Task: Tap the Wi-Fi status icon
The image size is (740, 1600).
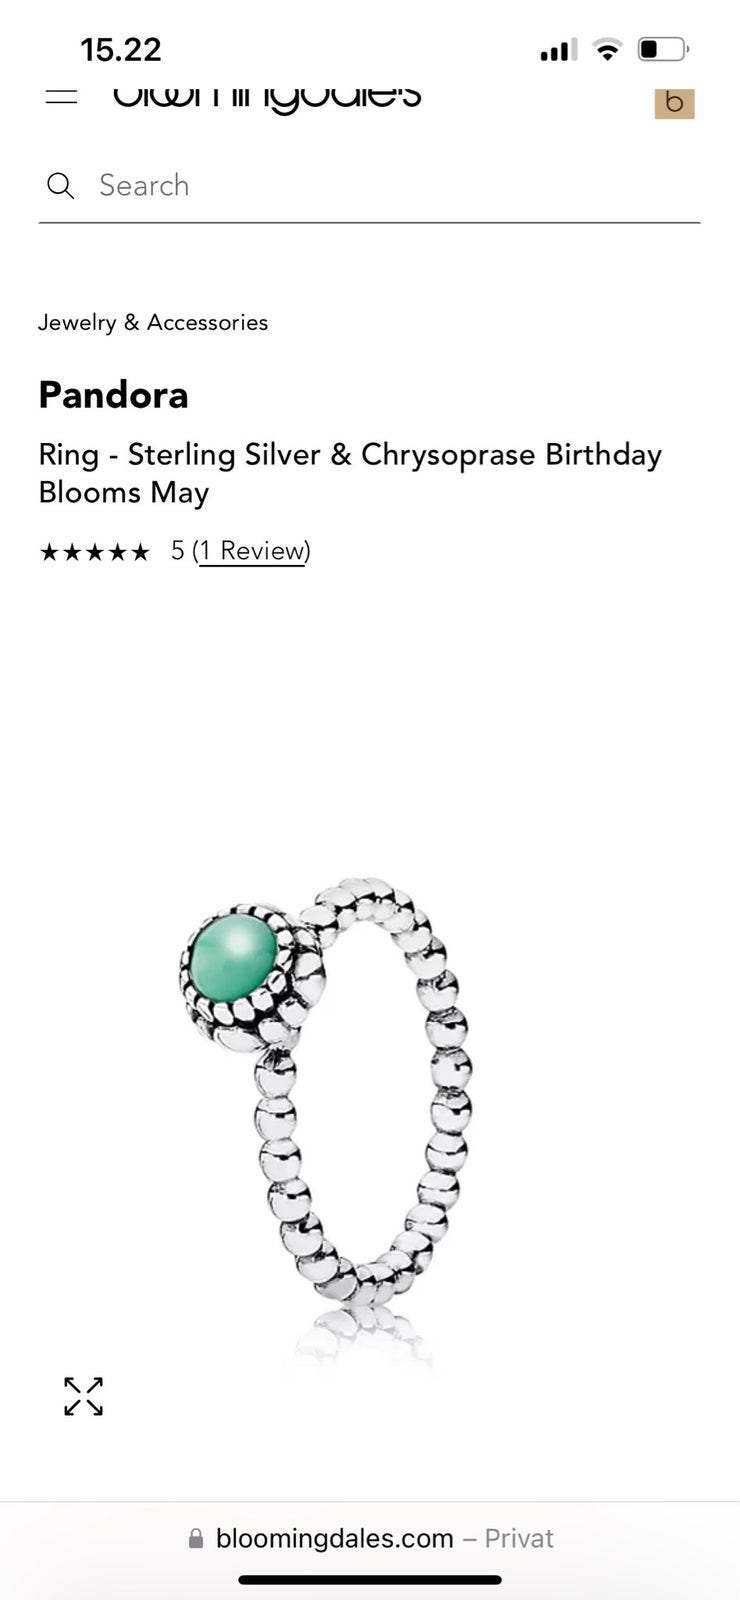Action: pos(607,49)
